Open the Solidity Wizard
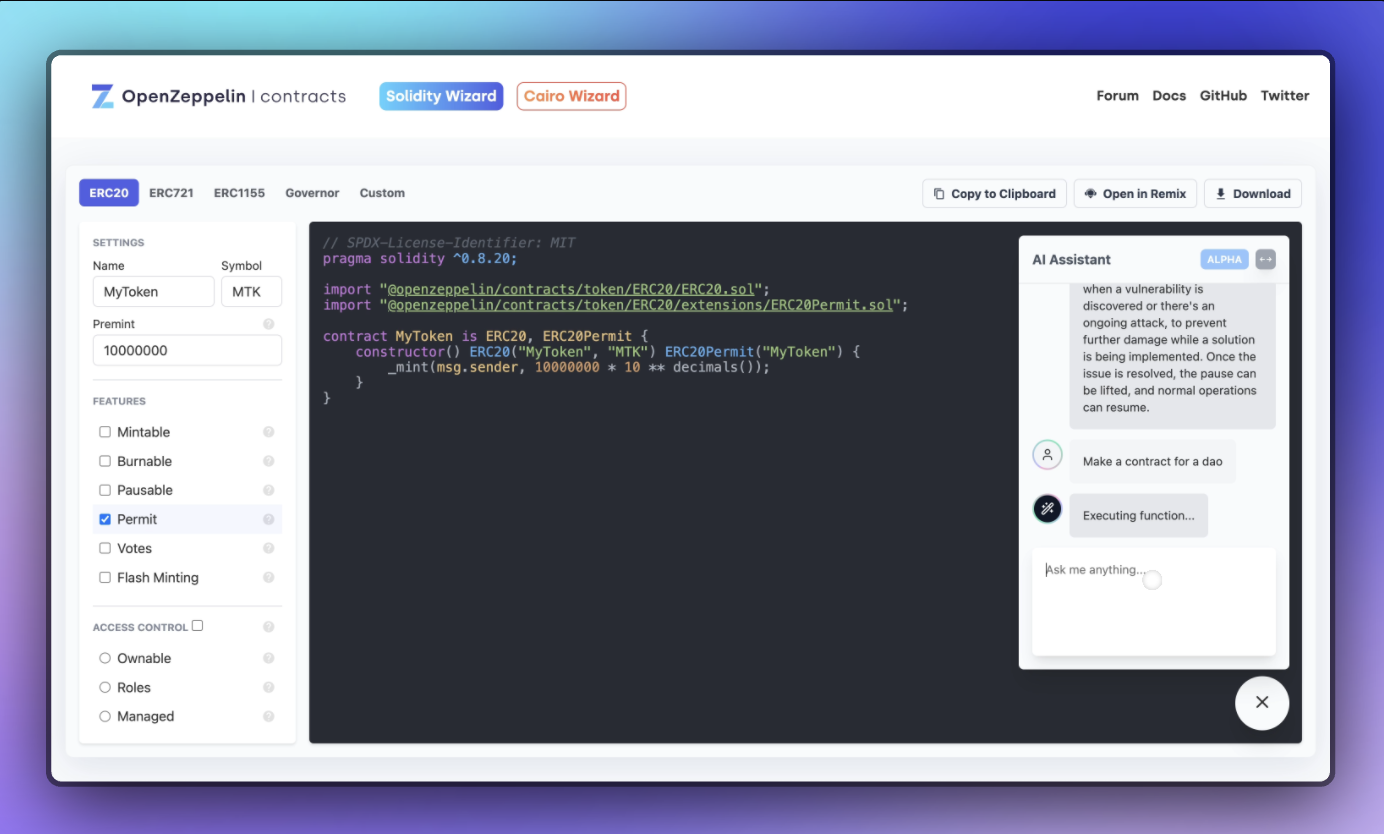 (x=441, y=96)
